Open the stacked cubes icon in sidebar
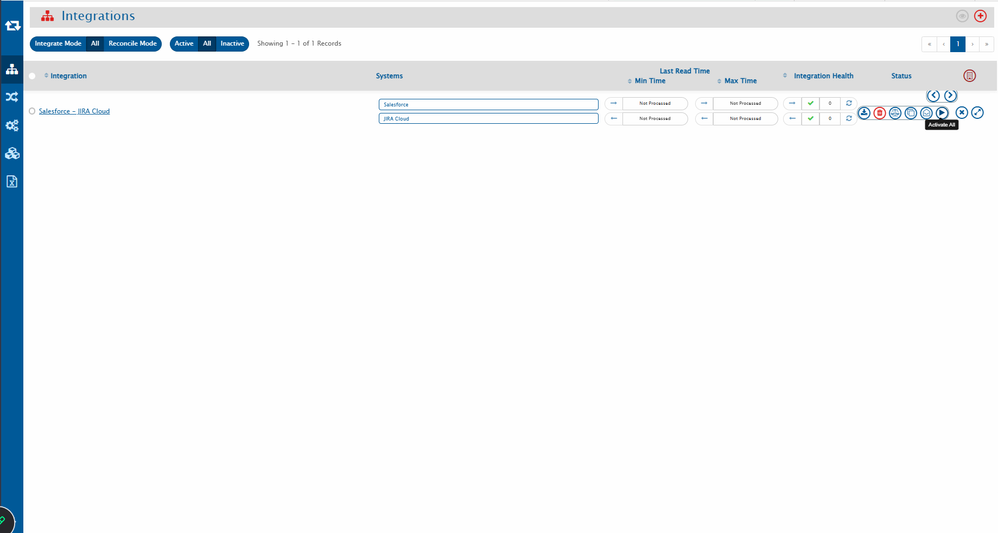Viewport: 998px width, 533px height. 12,153
